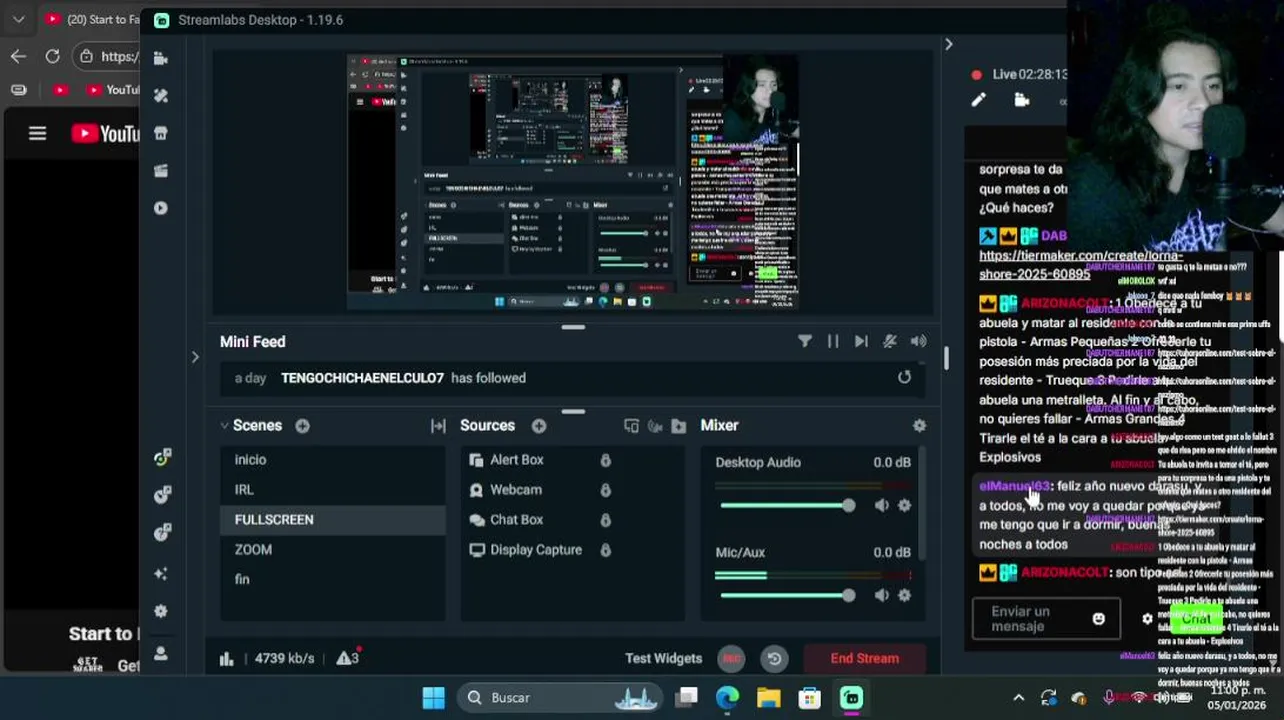Toggle Mini Feed alert sound volume icon
The image size is (1284, 720).
point(919,341)
